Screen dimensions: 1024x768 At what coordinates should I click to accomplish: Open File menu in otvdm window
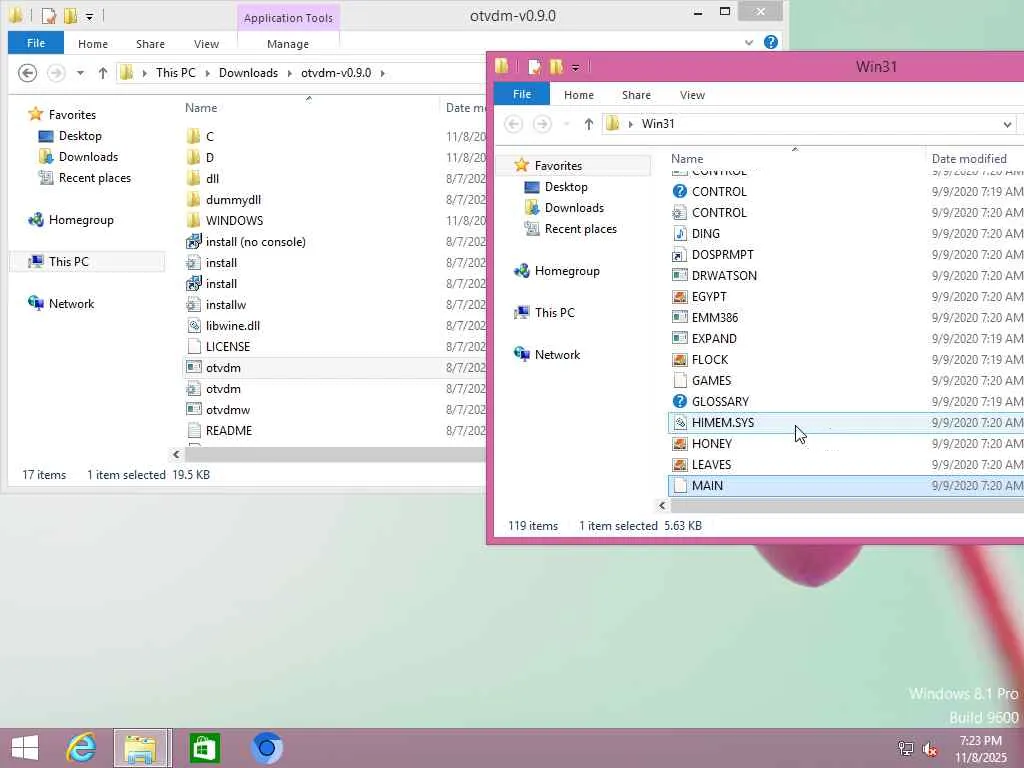(x=36, y=43)
